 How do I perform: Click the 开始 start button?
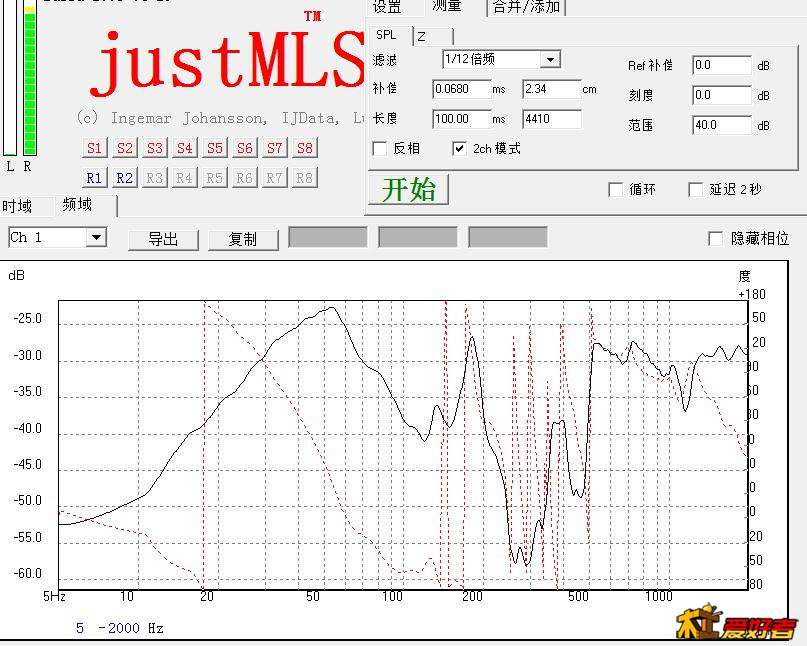409,189
